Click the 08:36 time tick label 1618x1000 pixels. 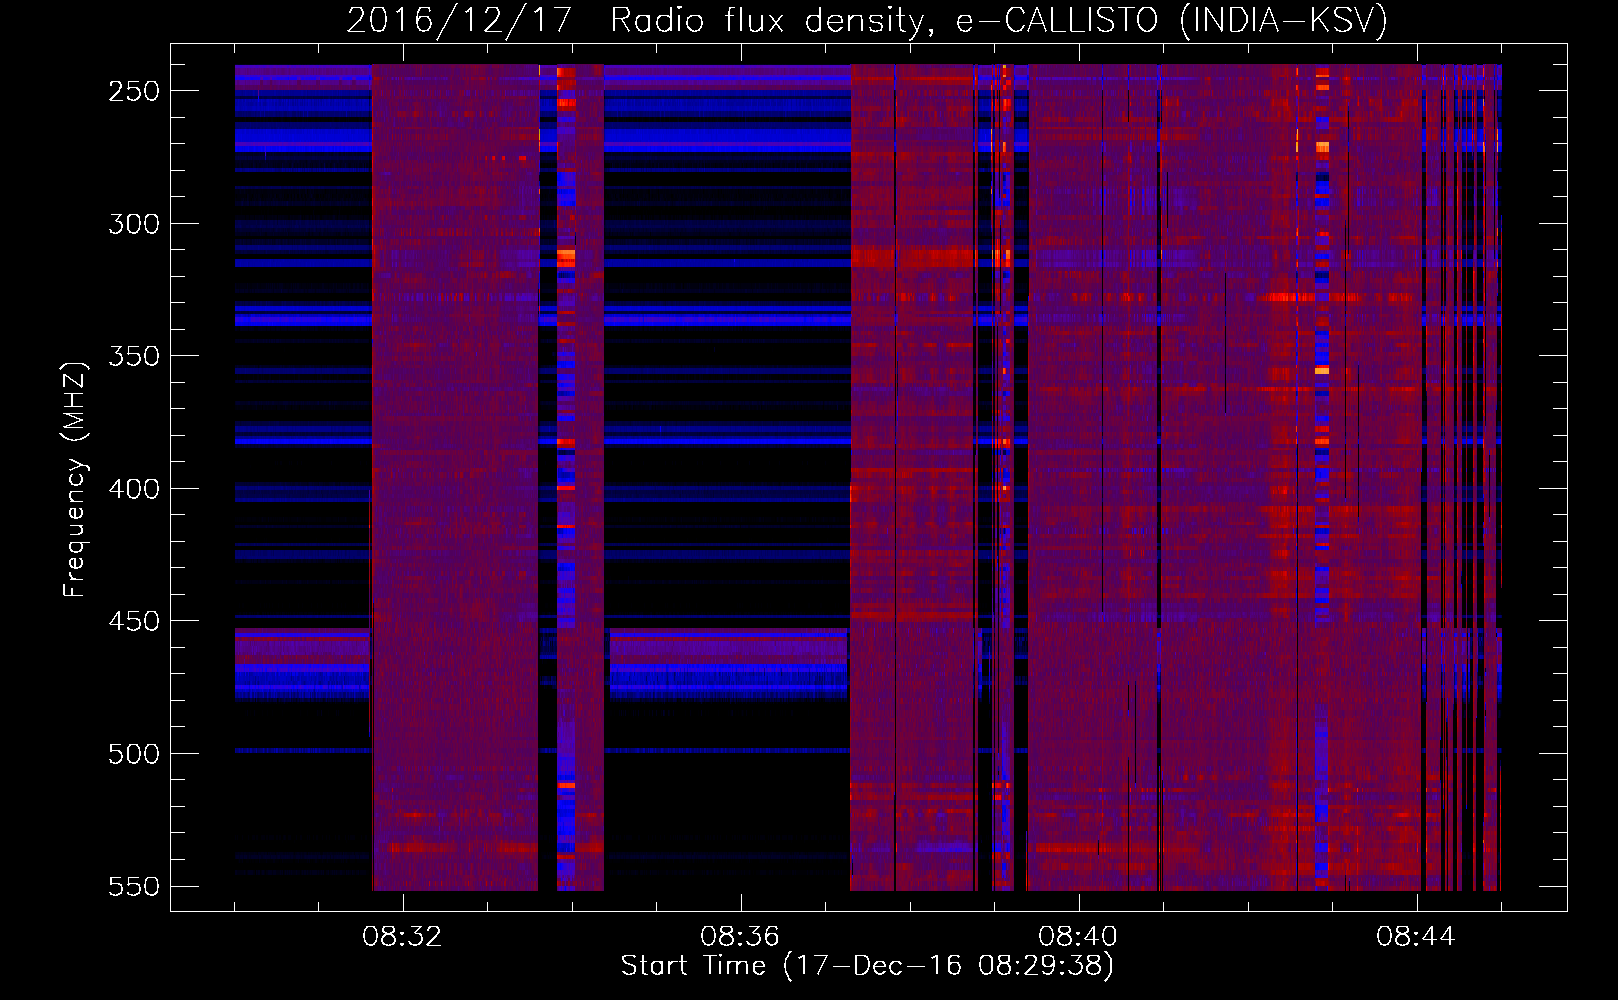click(x=740, y=937)
